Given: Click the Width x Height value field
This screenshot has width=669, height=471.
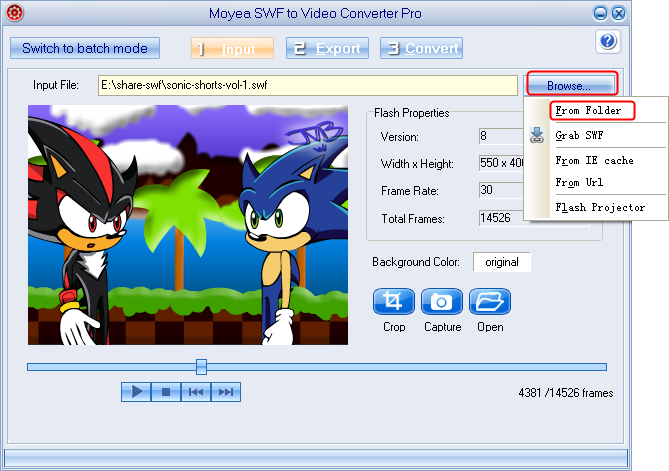Looking at the screenshot, I should [502, 163].
